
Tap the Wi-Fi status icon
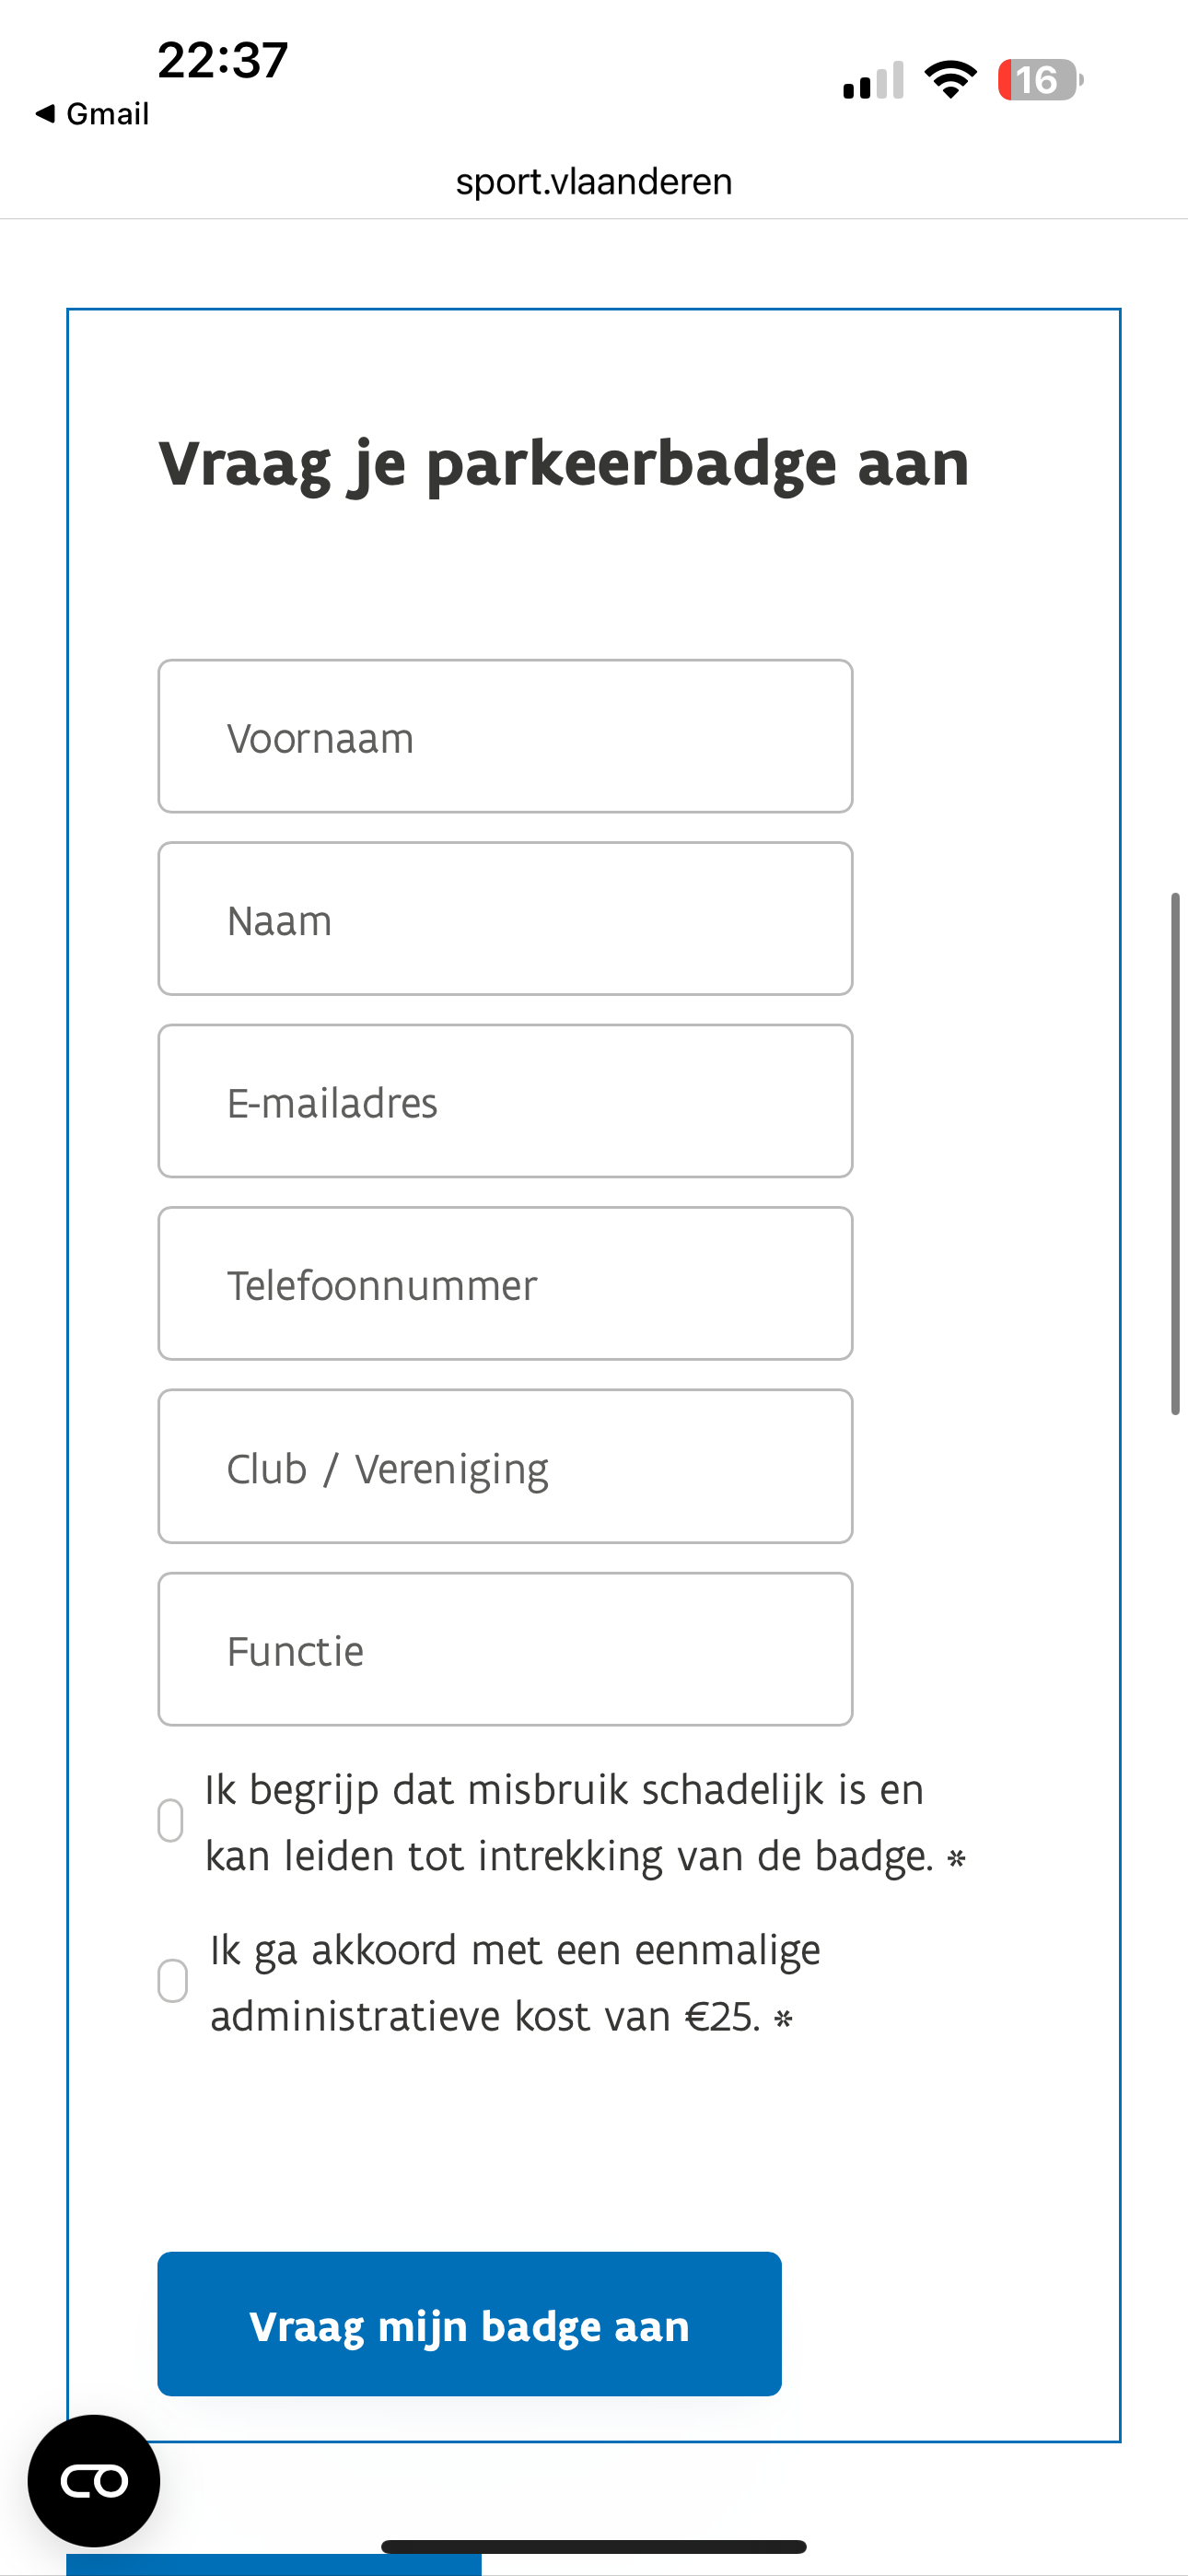(x=950, y=80)
